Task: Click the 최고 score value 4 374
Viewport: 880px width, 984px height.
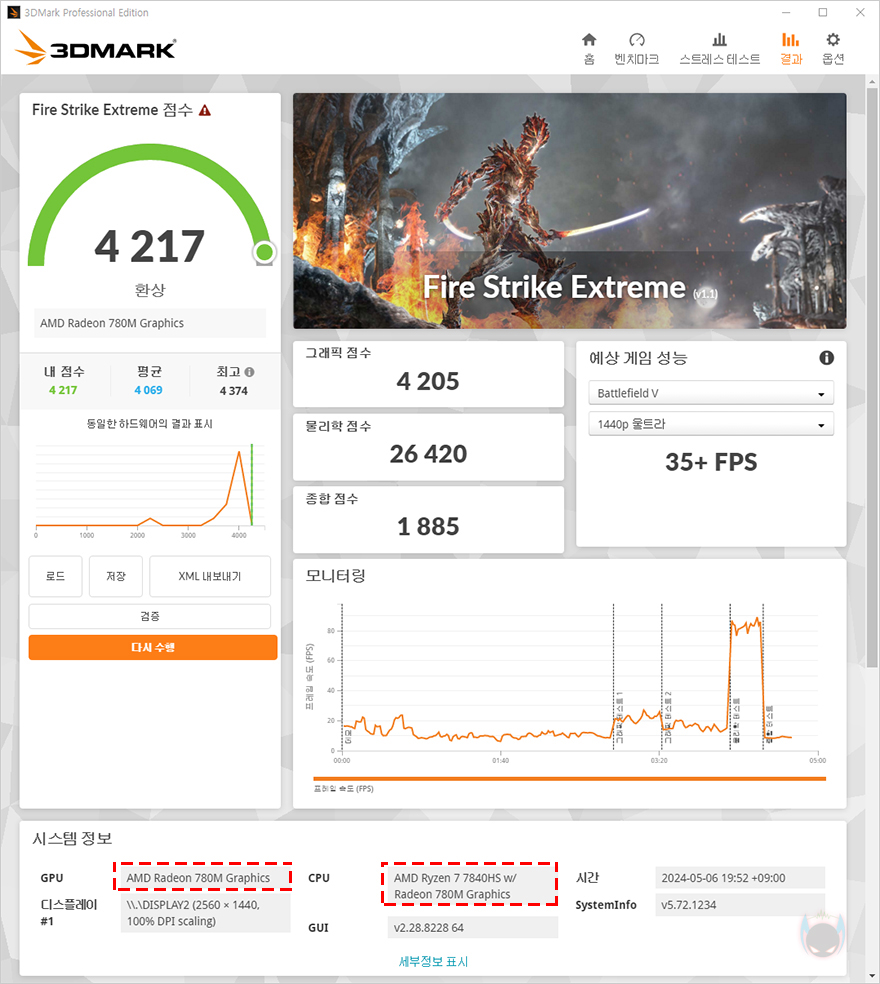Action: point(233,391)
